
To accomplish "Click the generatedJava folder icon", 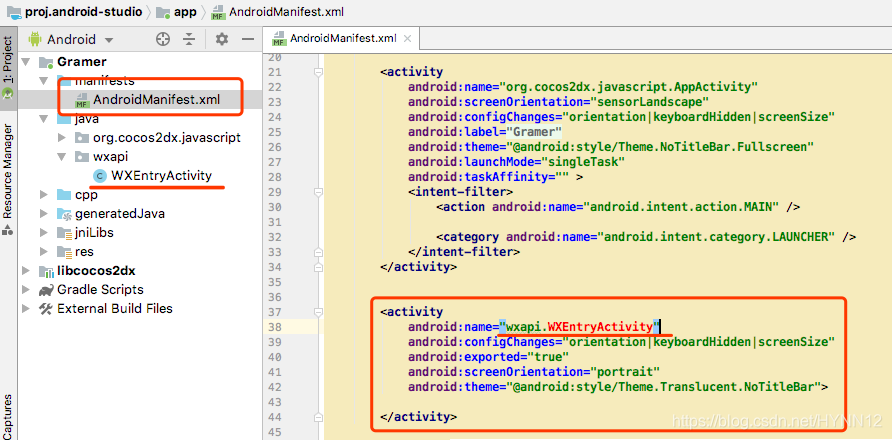I will (x=65, y=214).
